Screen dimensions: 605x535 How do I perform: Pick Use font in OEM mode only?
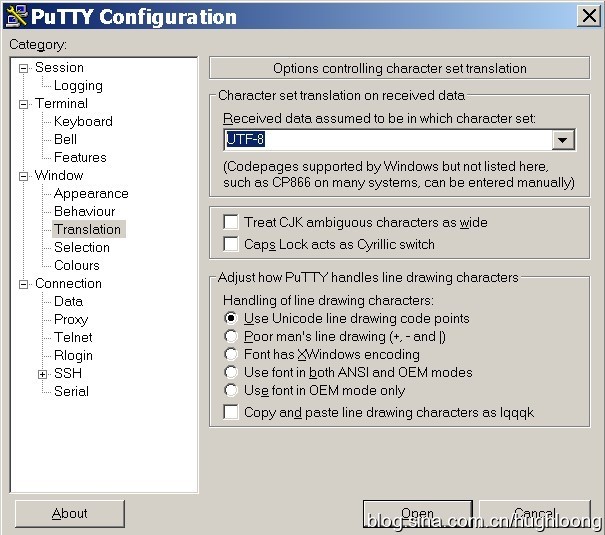pyautogui.click(x=231, y=390)
